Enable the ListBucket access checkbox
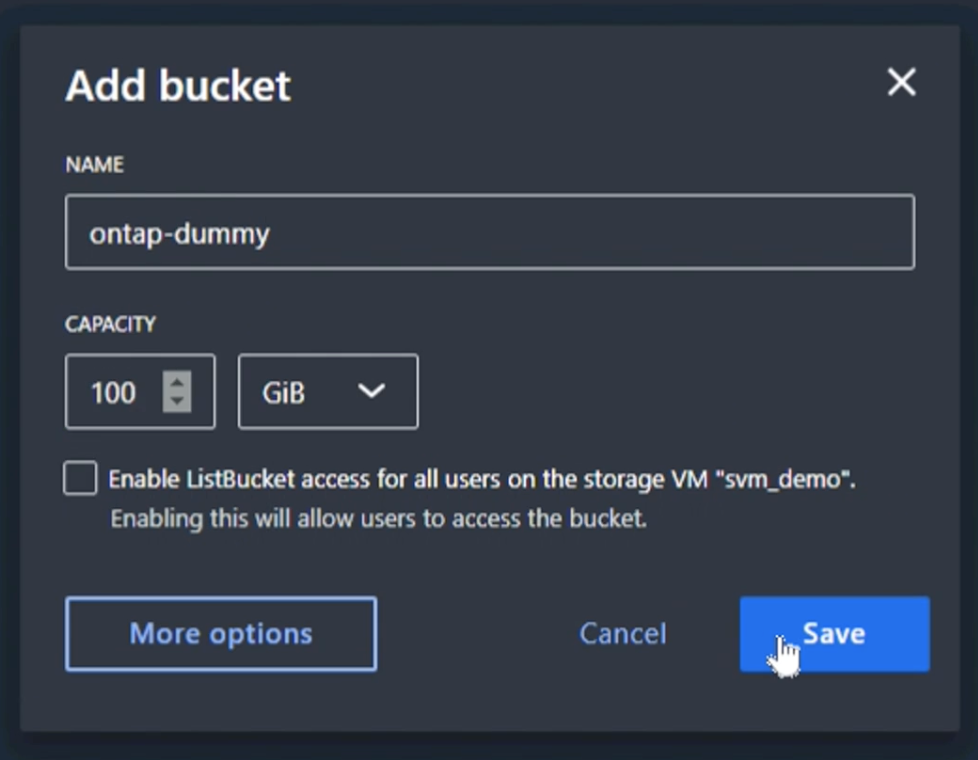Viewport: 978px width, 760px height. click(81, 478)
